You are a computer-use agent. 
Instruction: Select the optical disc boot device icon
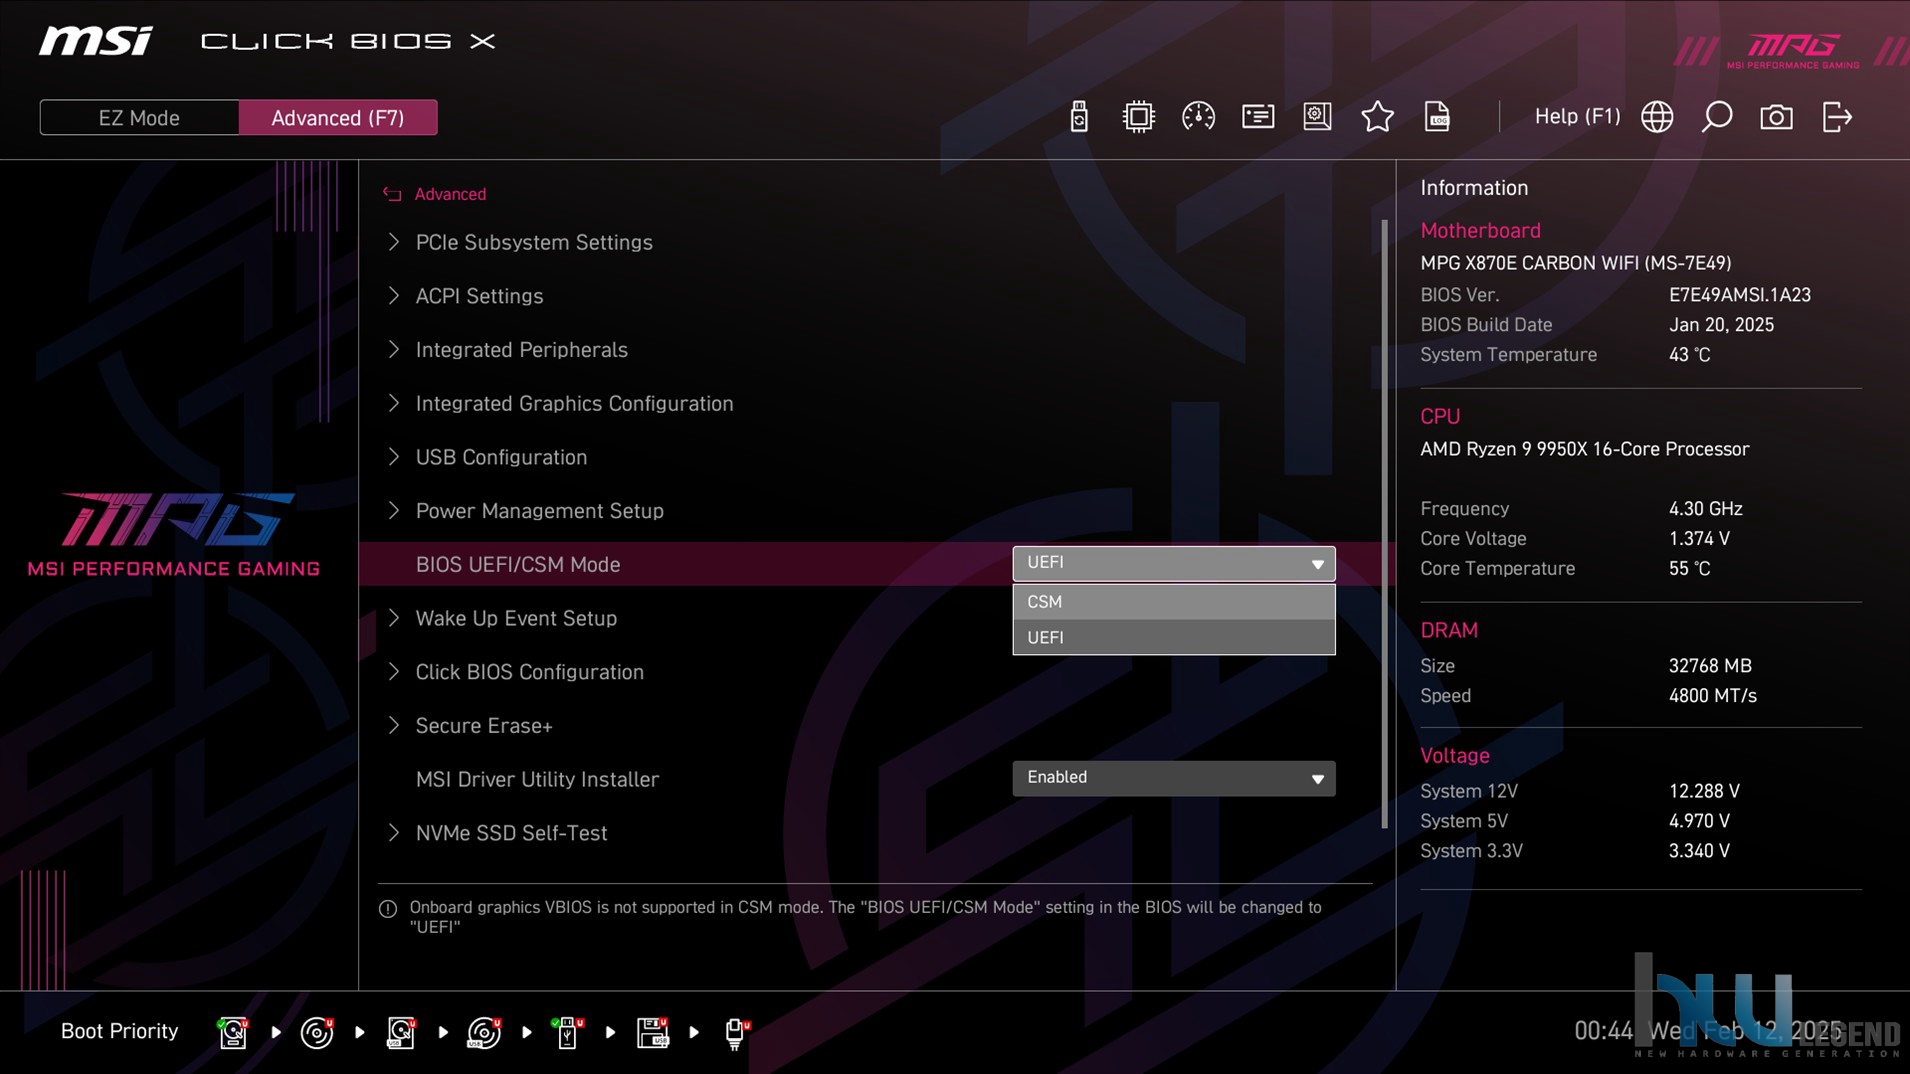317,1032
